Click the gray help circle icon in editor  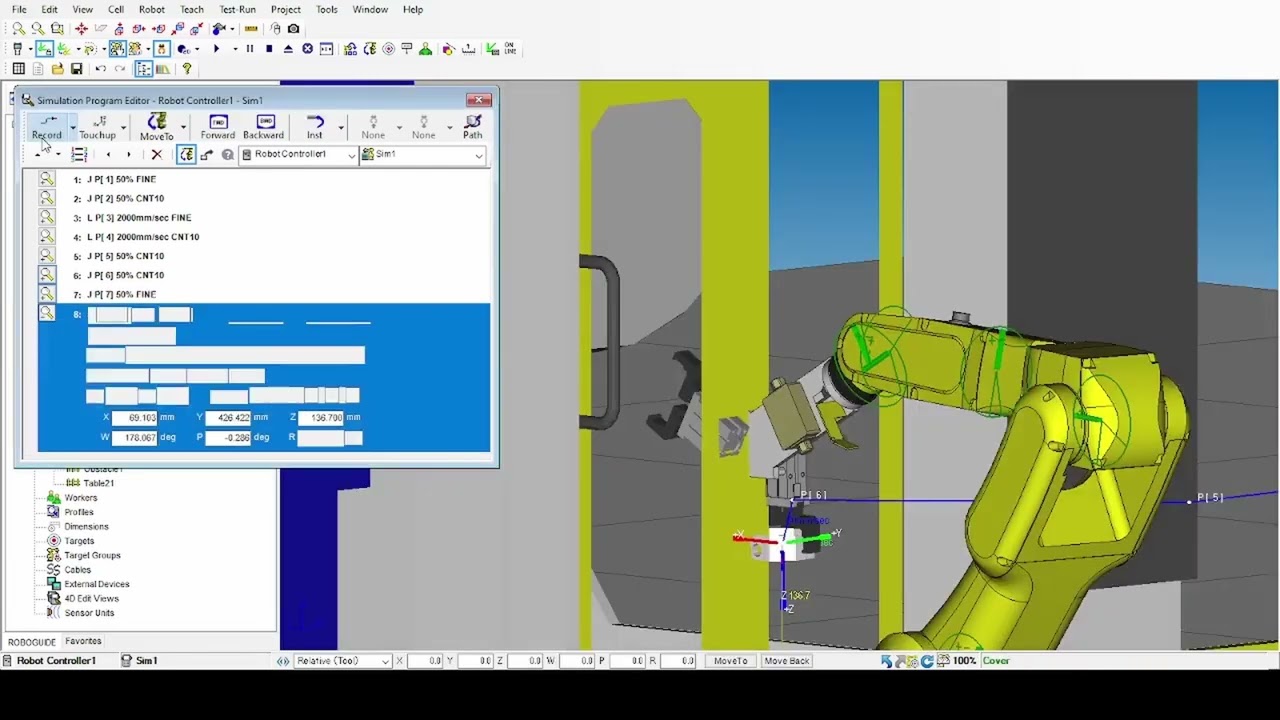point(228,154)
